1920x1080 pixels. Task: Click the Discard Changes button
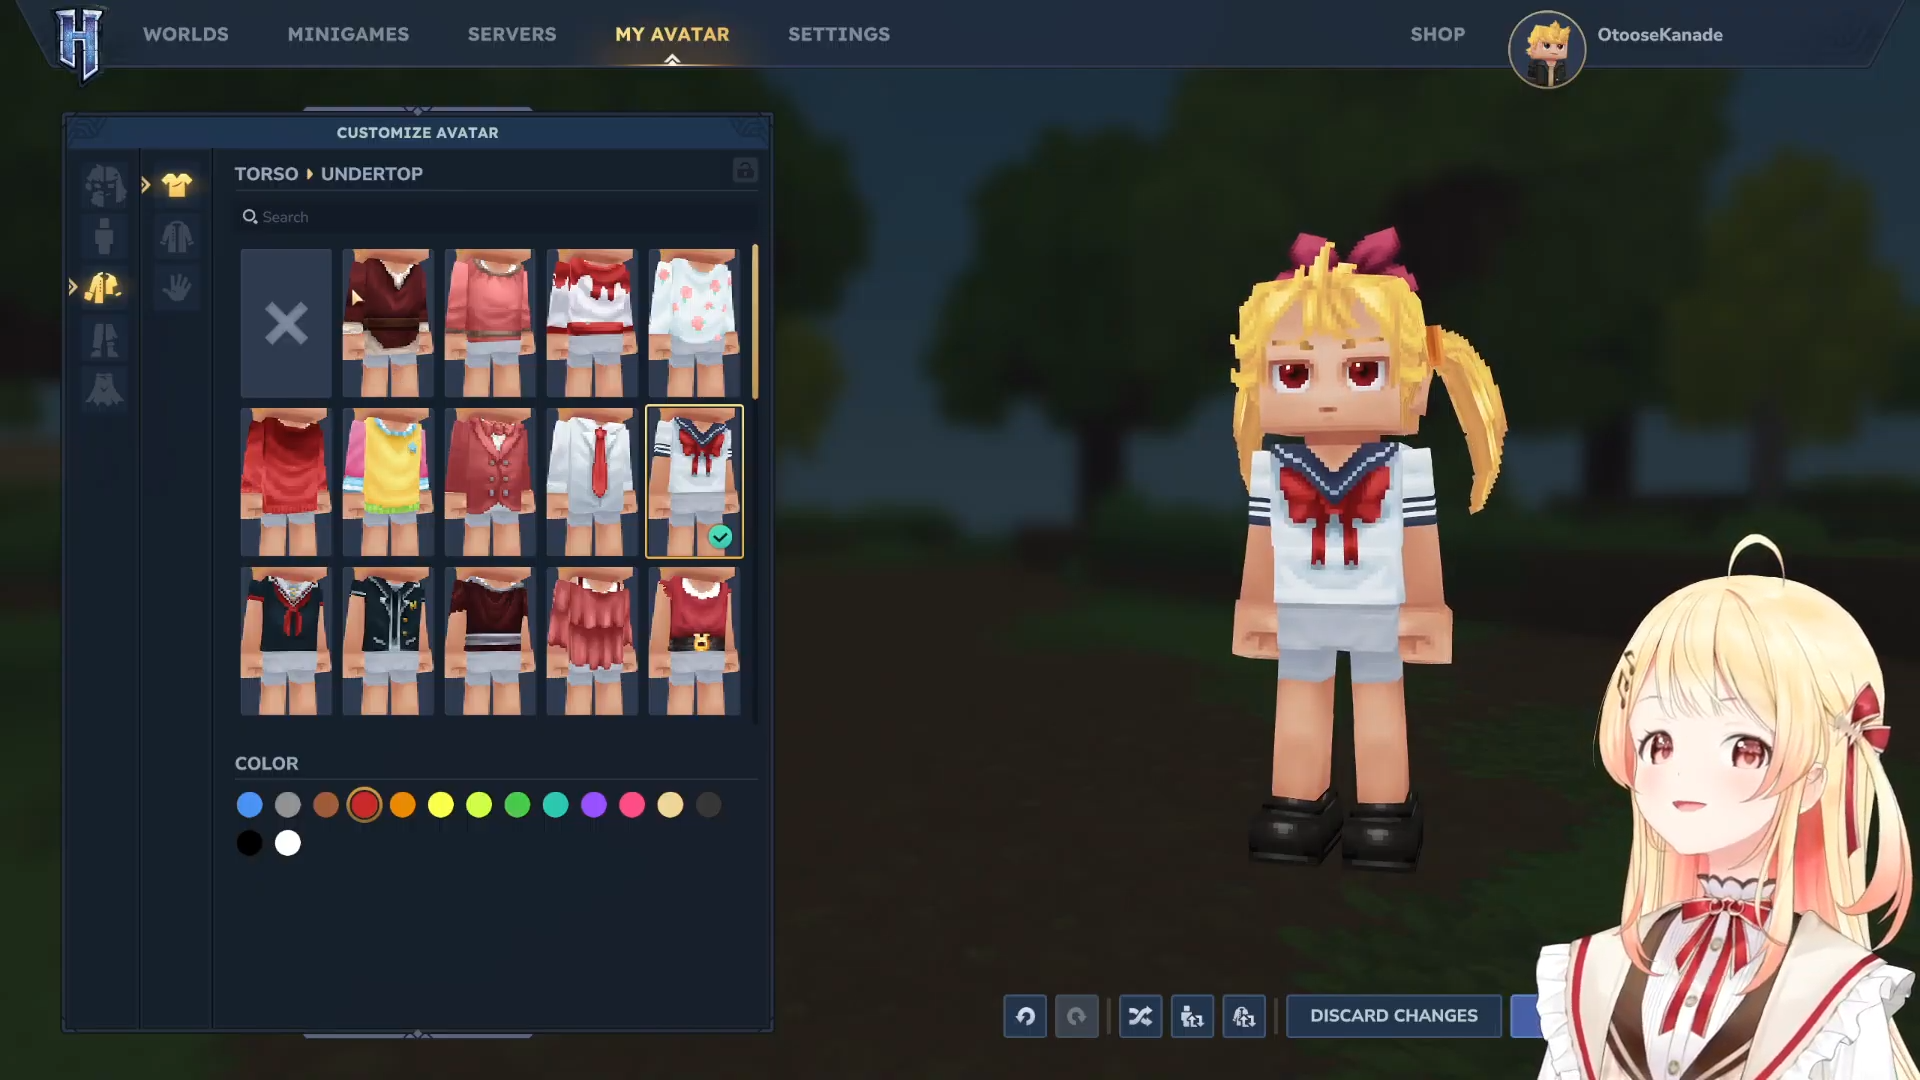coord(1393,1016)
